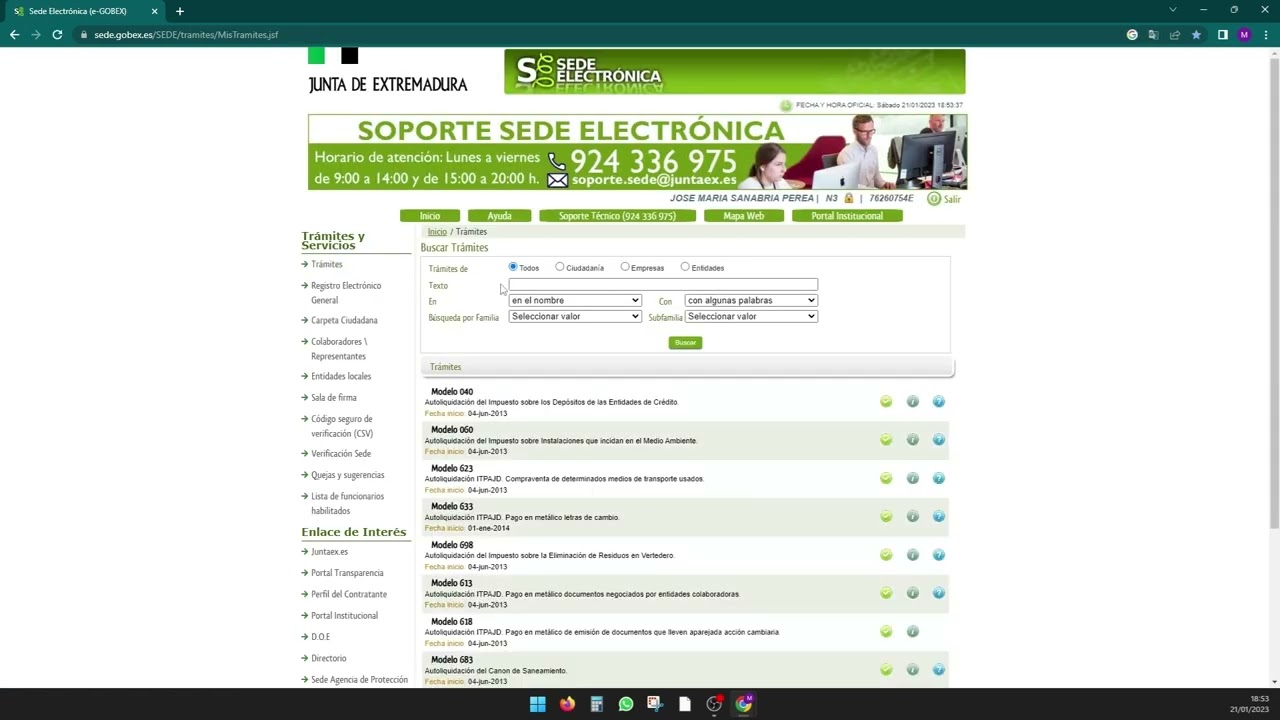Open the Subfamilia selector dropdown
The height and width of the screenshot is (720, 1280).
pyautogui.click(x=750, y=316)
